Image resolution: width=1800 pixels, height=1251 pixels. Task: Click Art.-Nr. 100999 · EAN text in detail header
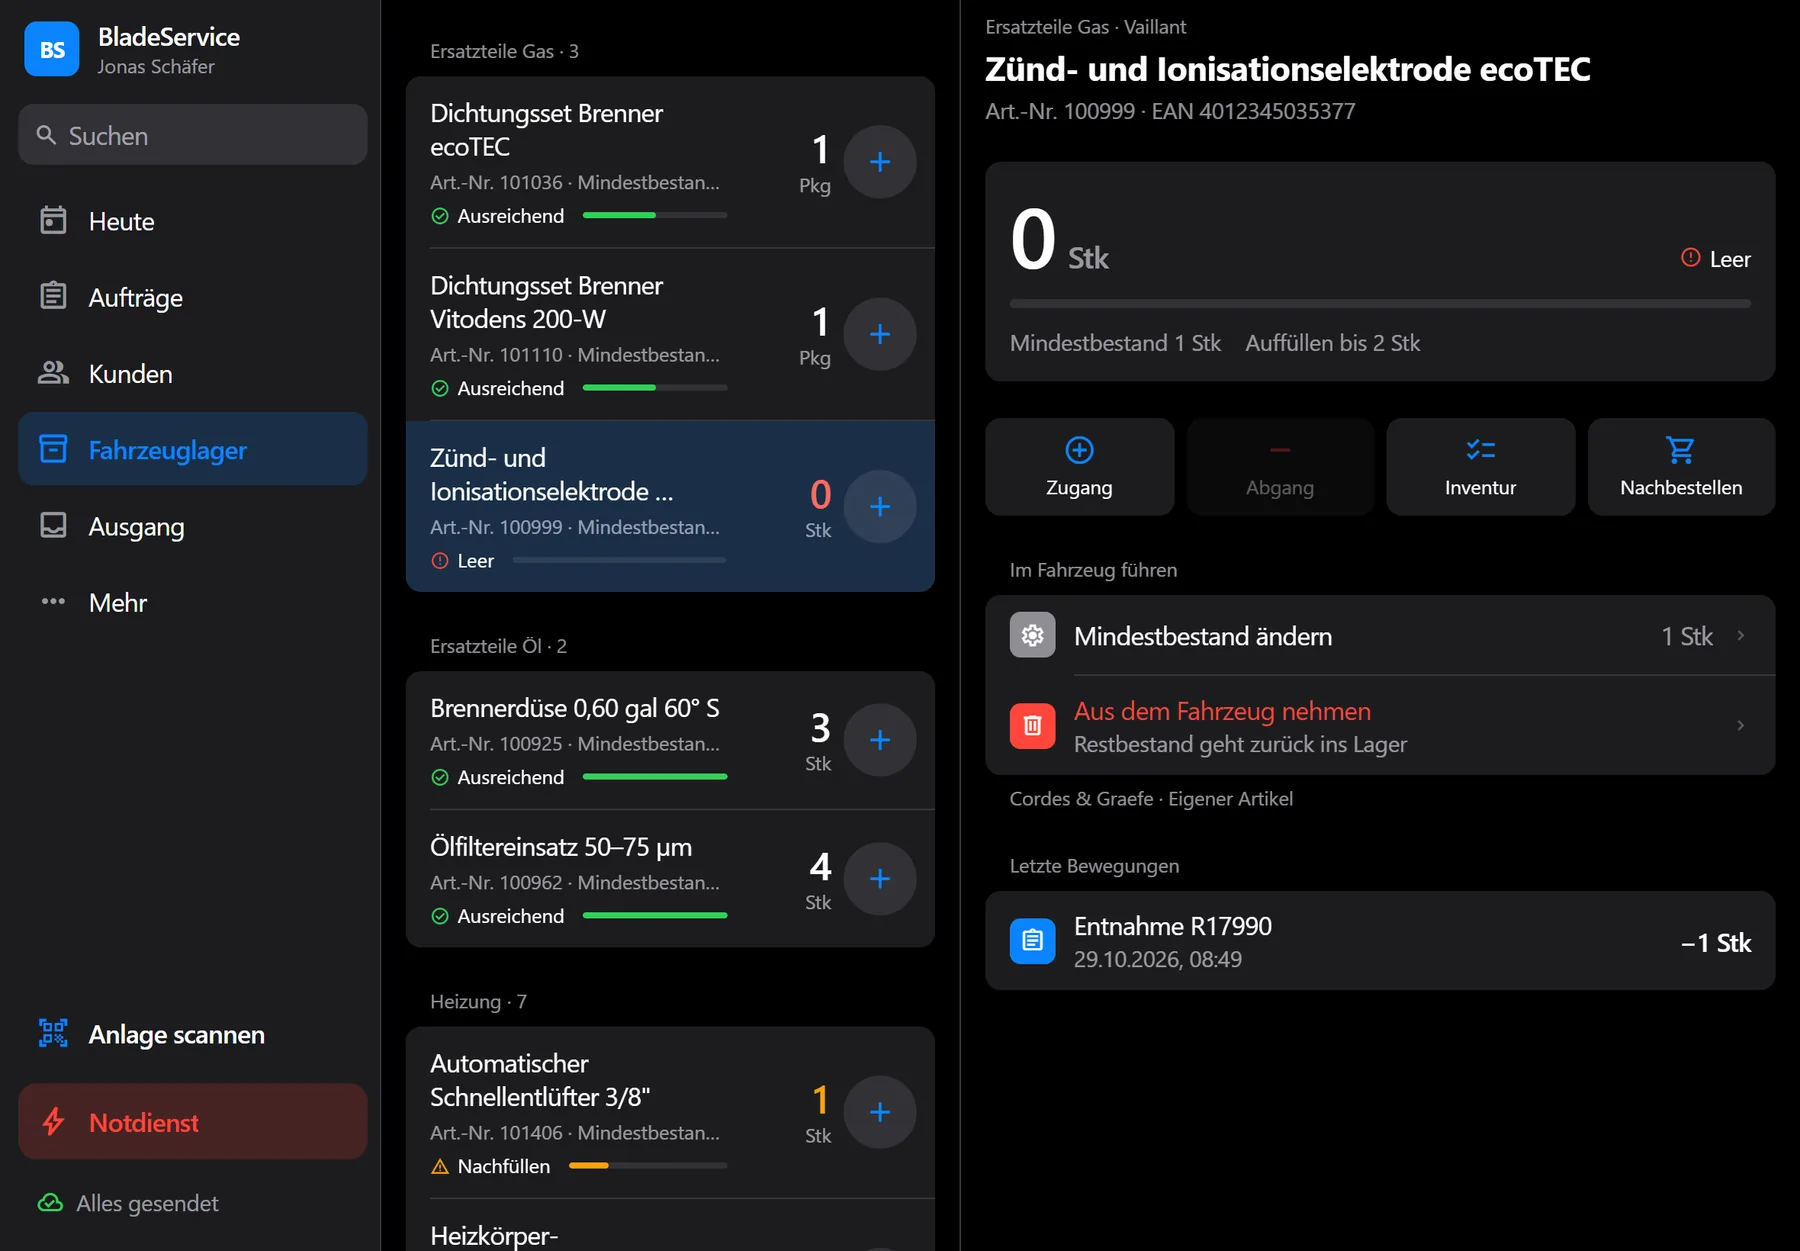[x=1170, y=111]
